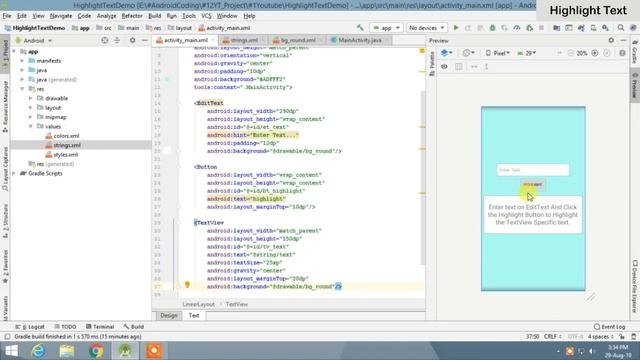Screen dimensions: 640x360
Task: Open the AVD Manager phone icon
Action: point(593,28)
